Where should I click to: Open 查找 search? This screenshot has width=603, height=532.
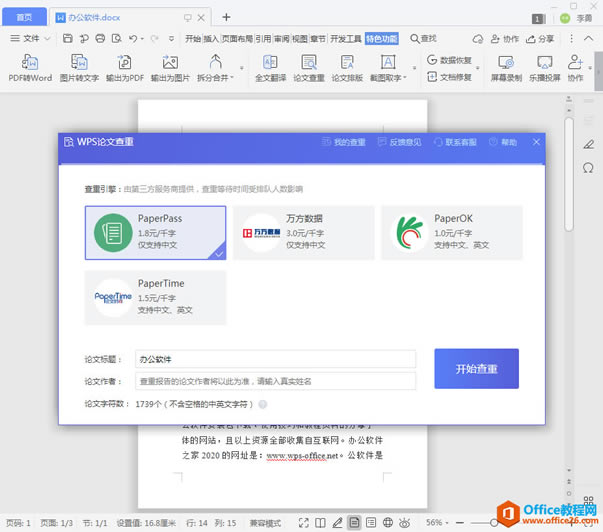[x=423, y=38]
